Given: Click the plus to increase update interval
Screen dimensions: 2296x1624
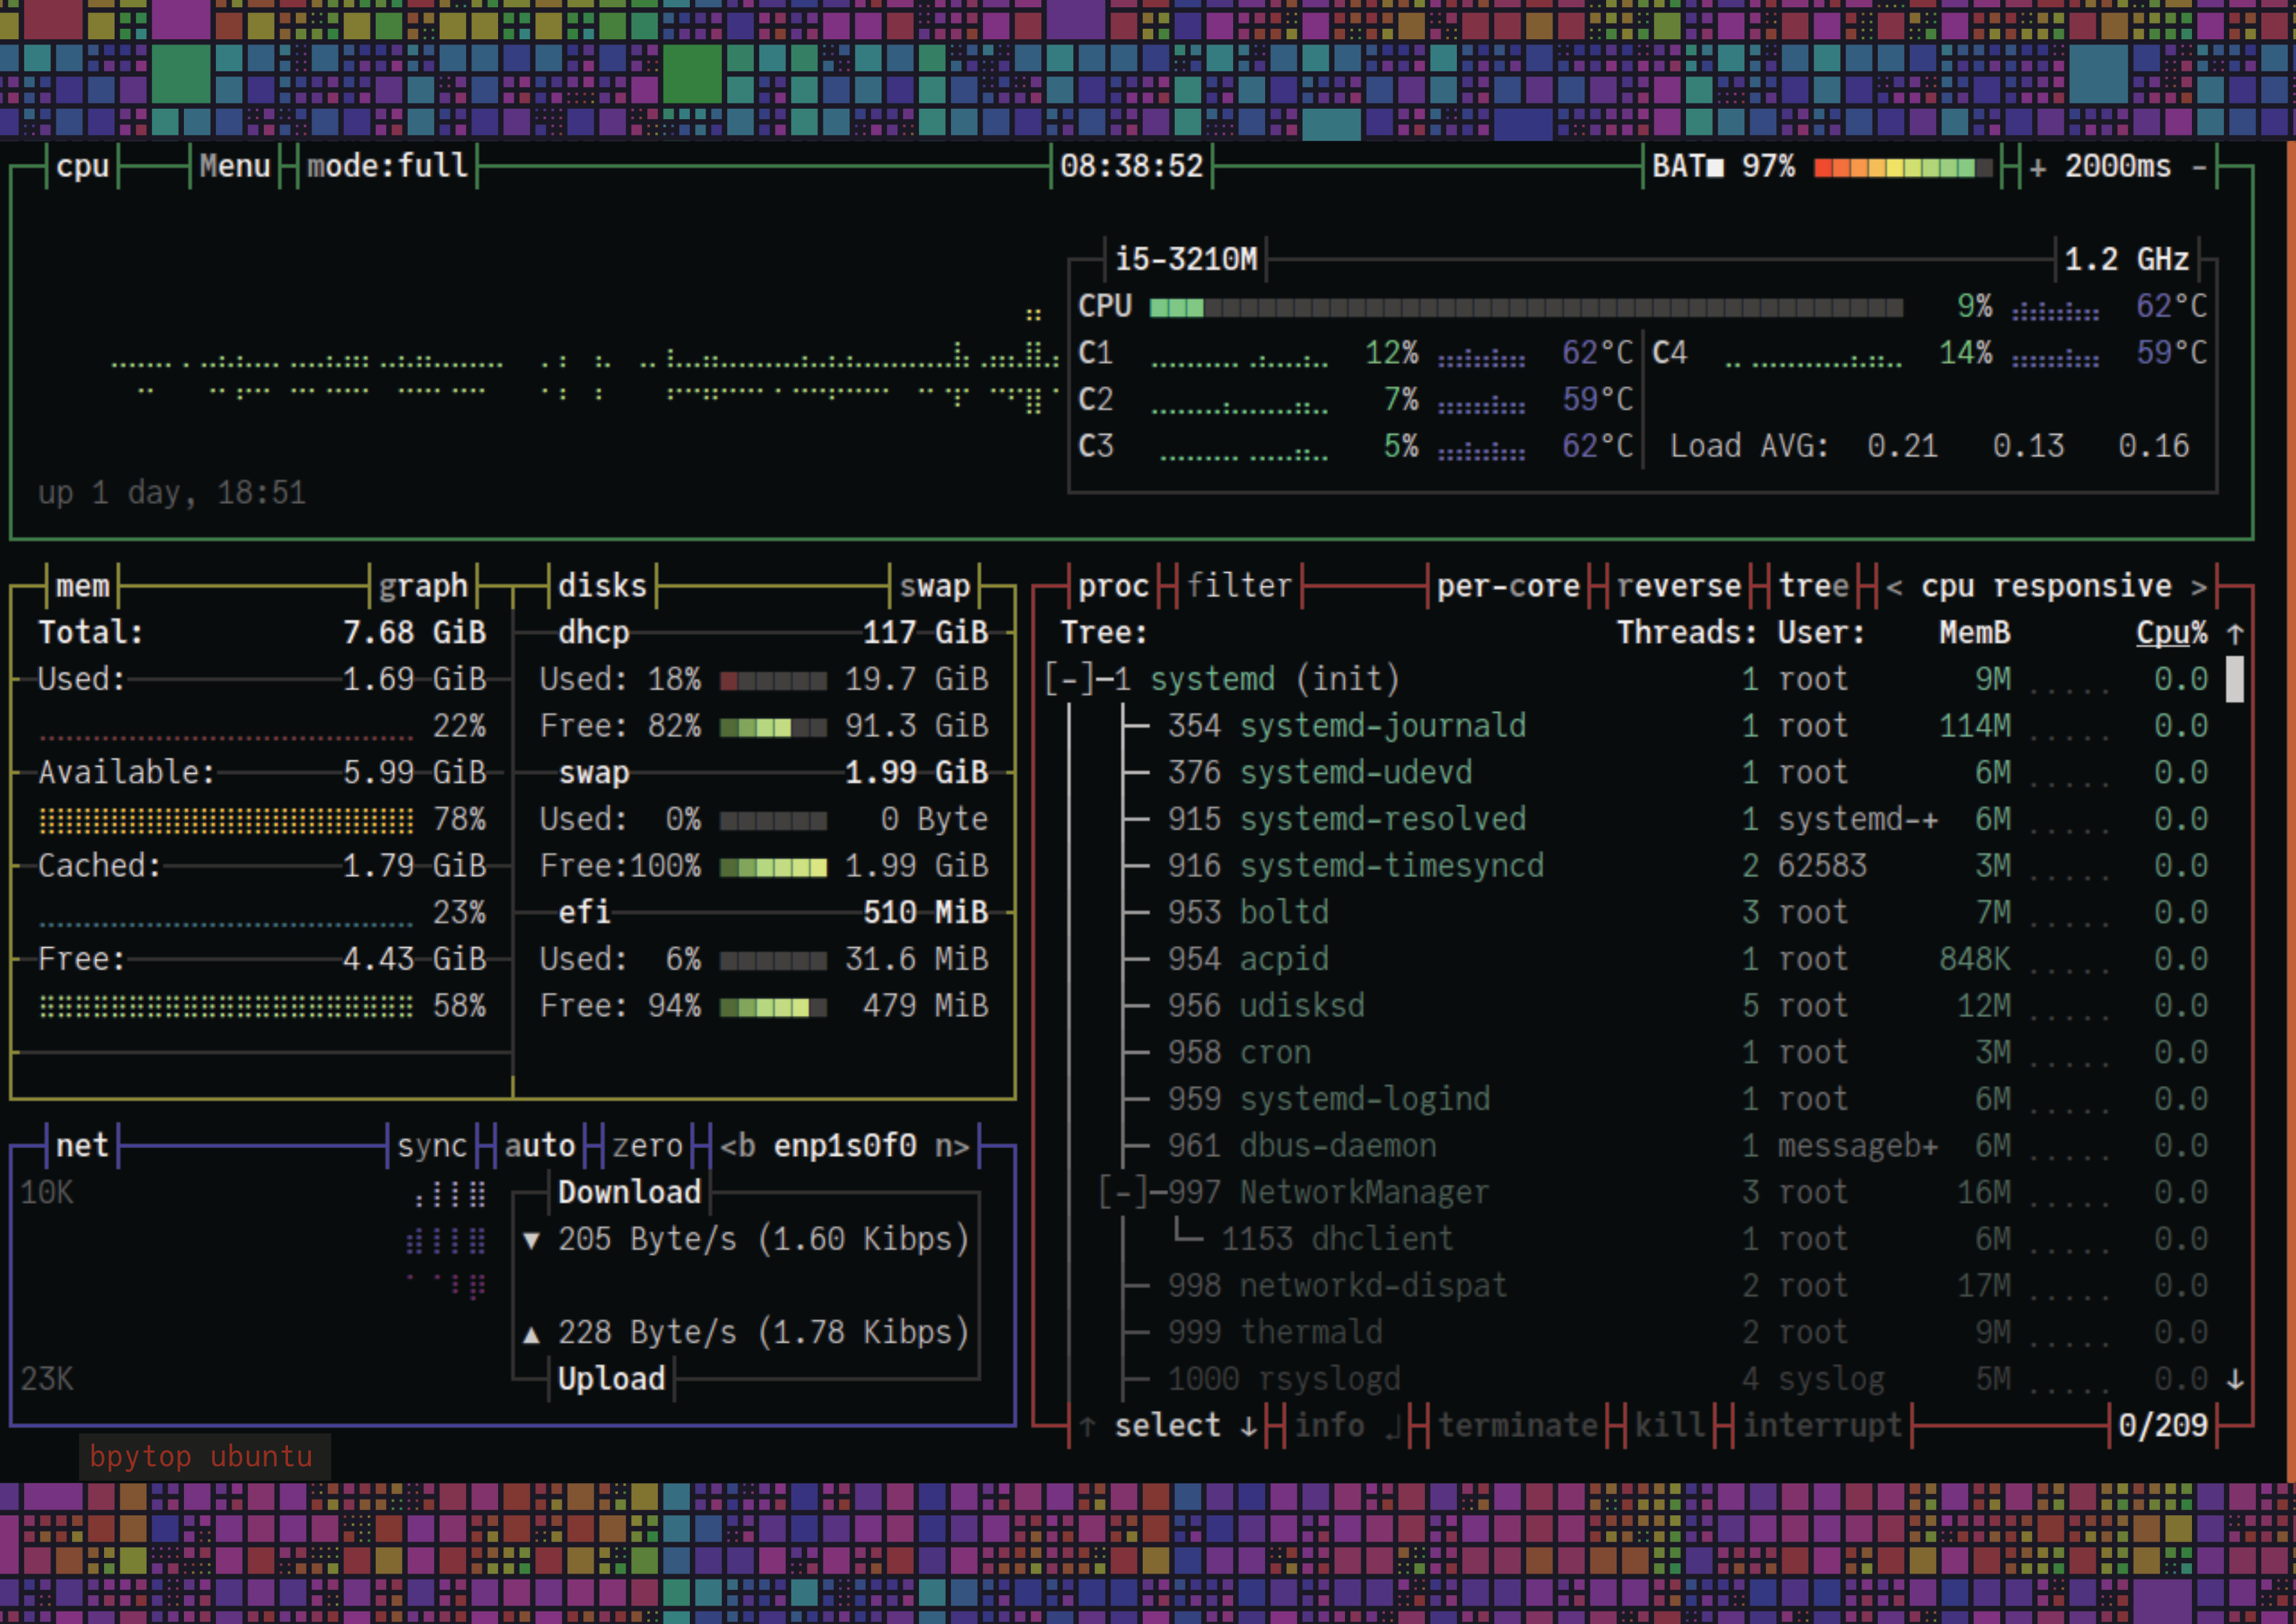Looking at the screenshot, I should point(2037,167).
